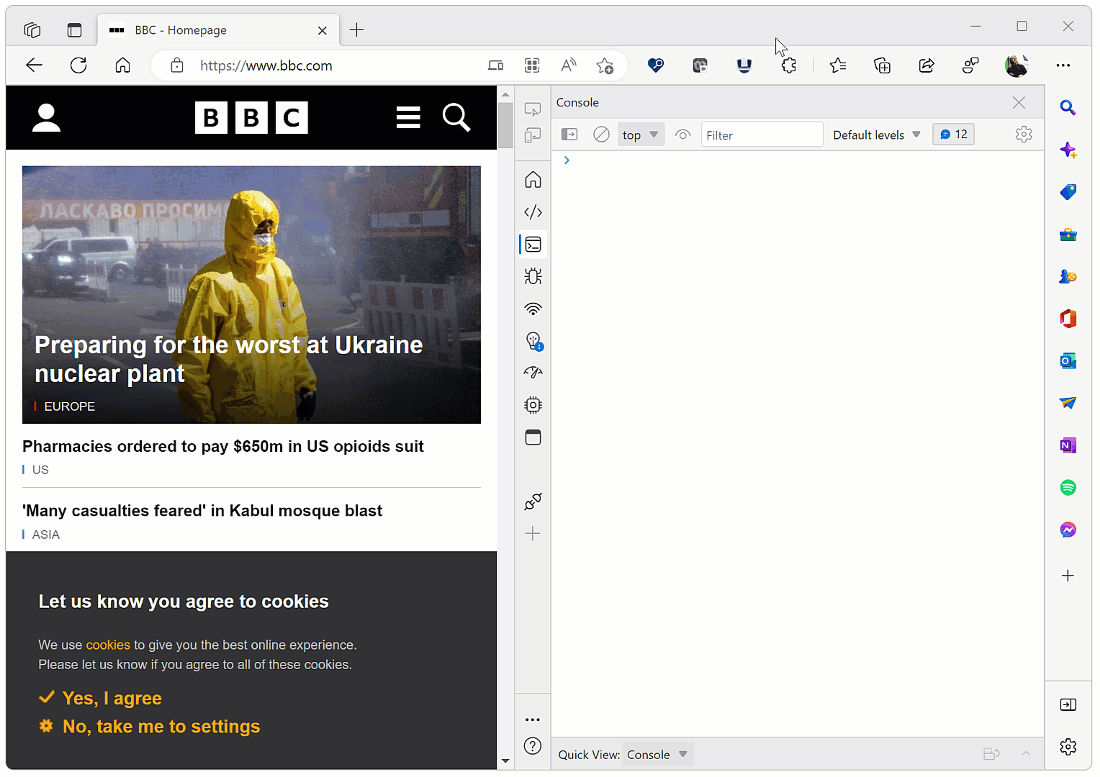Image resolution: width=1100 pixels, height=777 pixels.
Task: Choose No, take me to settings
Action: pos(149,727)
